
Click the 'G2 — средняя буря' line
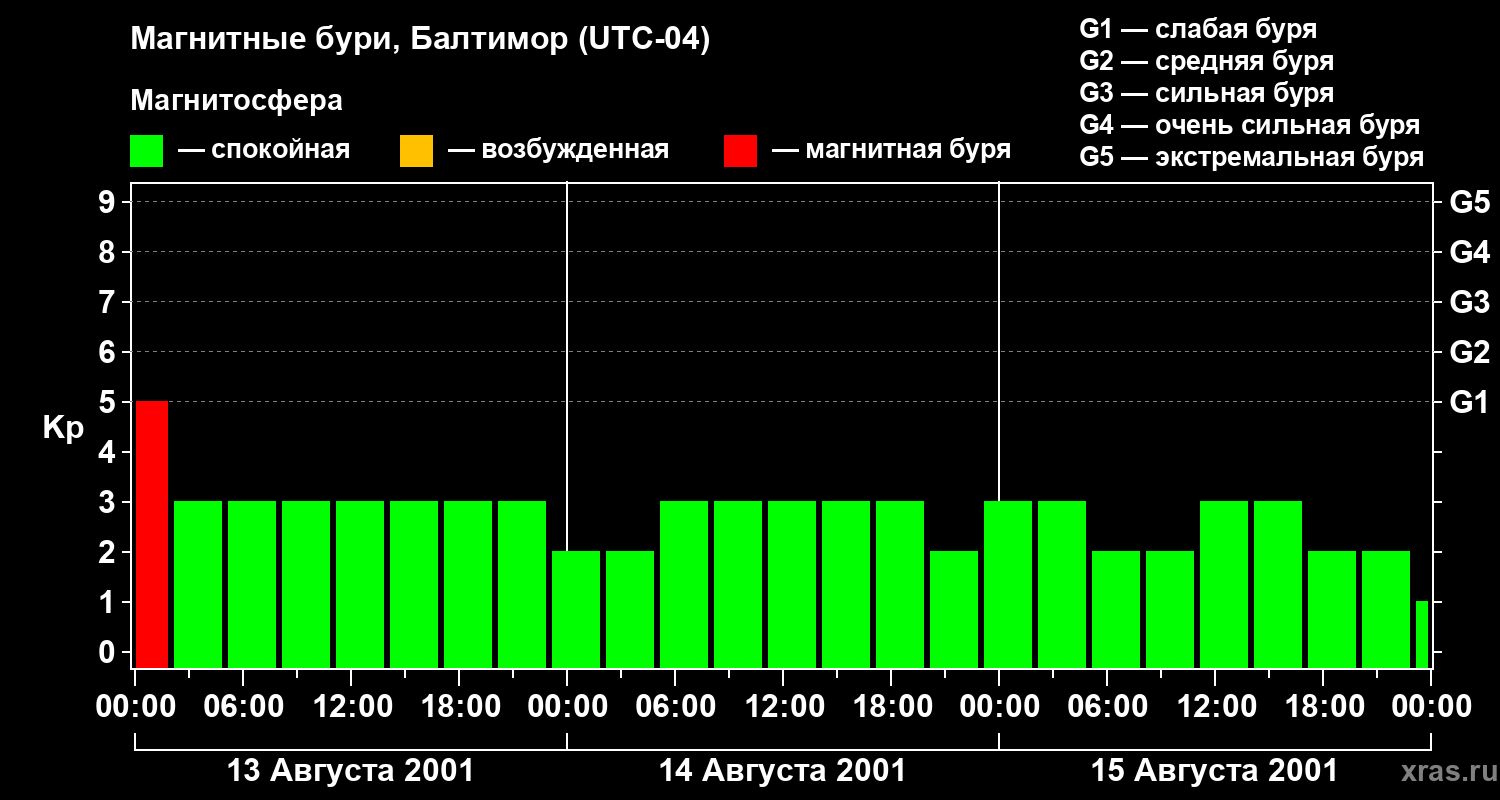1207,61
